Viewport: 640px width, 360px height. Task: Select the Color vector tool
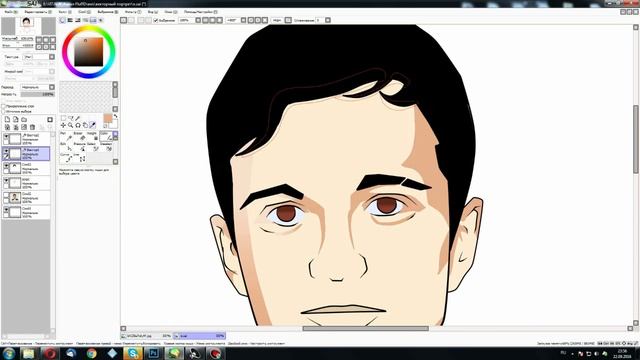point(106,137)
